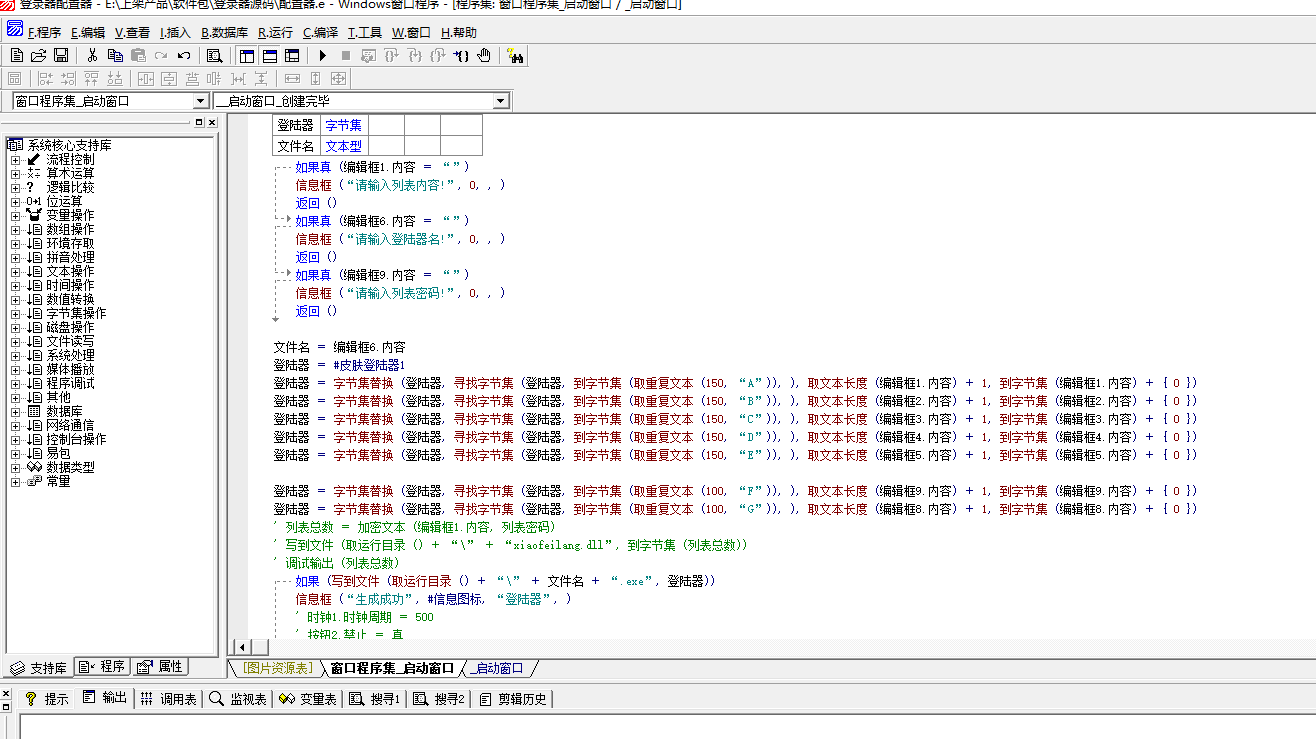Switch to the 属性 panel tab
1316x739 pixels.
[160, 667]
